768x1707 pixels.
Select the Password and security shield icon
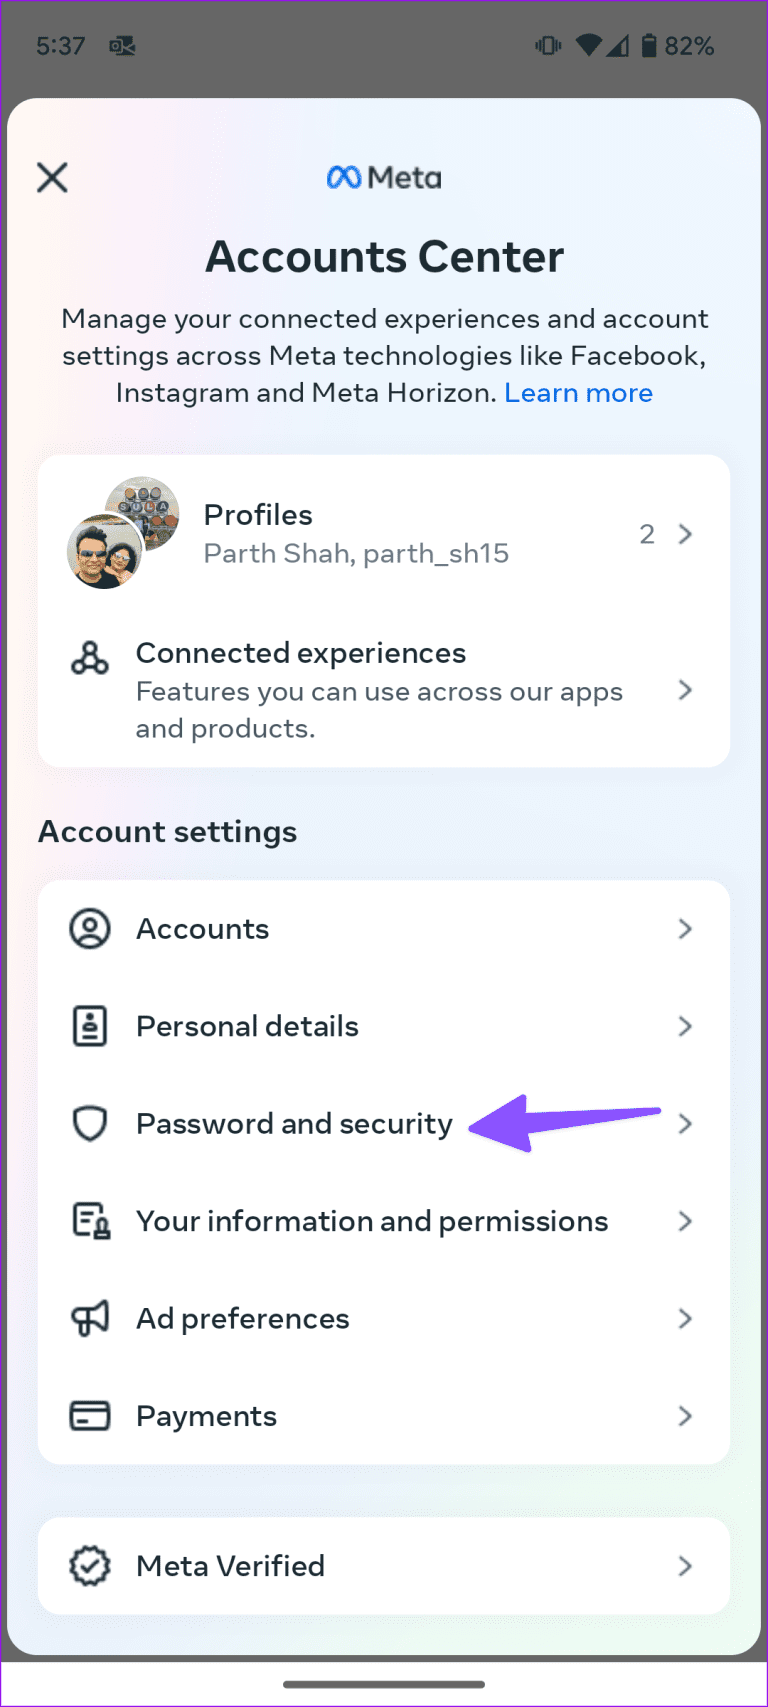(90, 1123)
